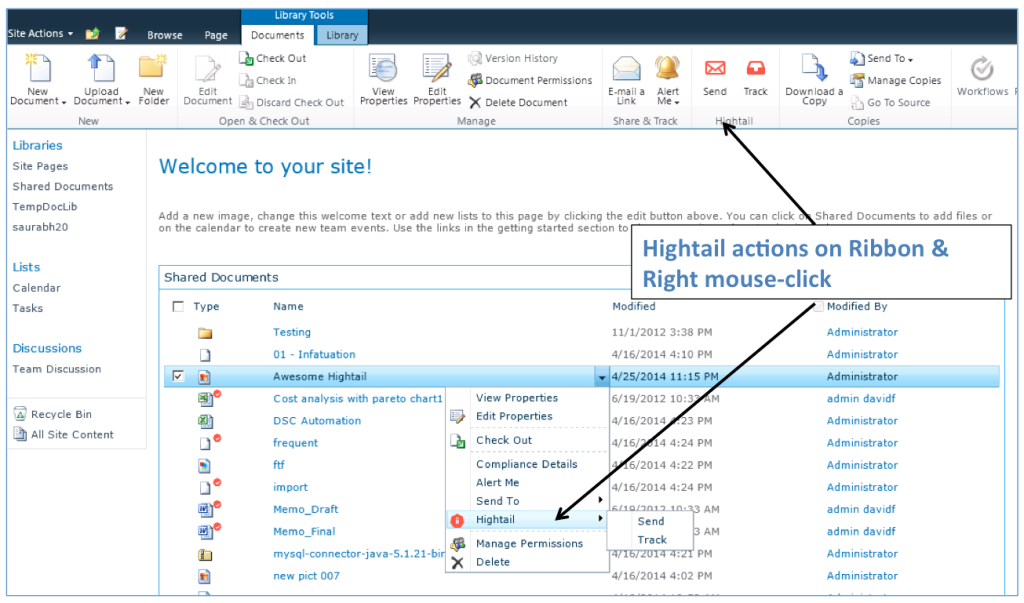Switch to the Page tab
Screen dimensions: 1024x603
216,35
